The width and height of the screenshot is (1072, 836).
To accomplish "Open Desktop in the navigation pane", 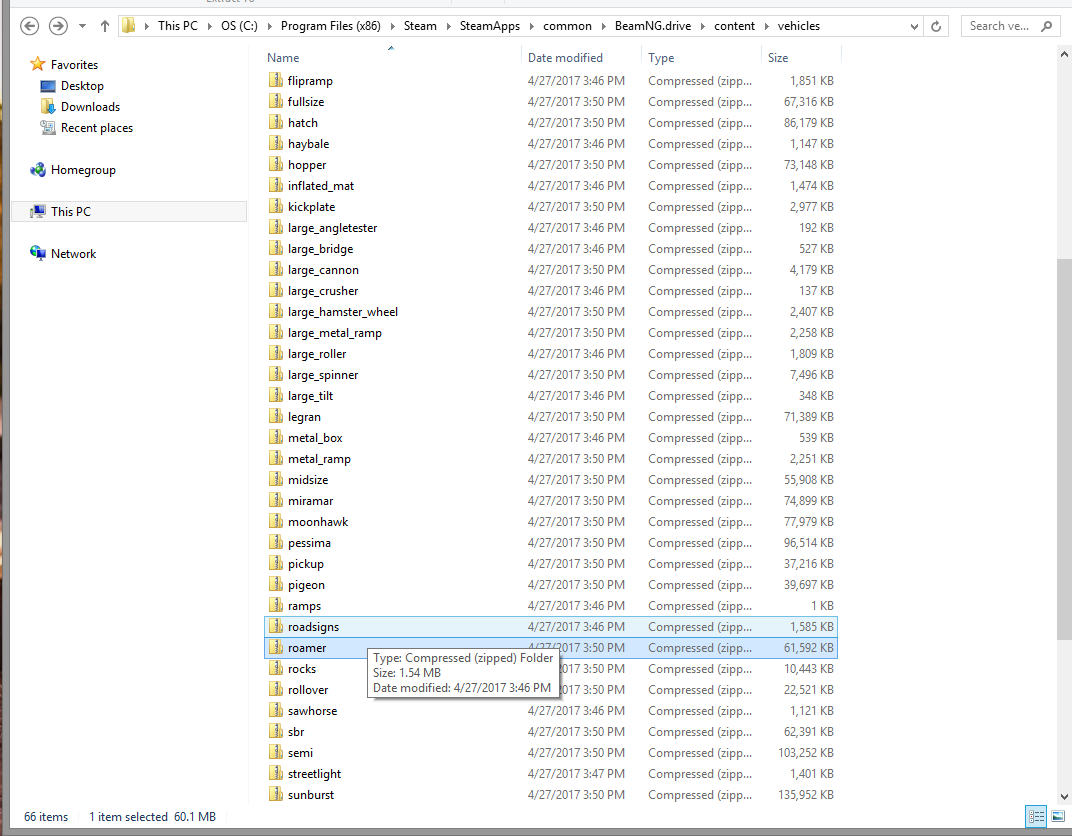I will click(82, 85).
